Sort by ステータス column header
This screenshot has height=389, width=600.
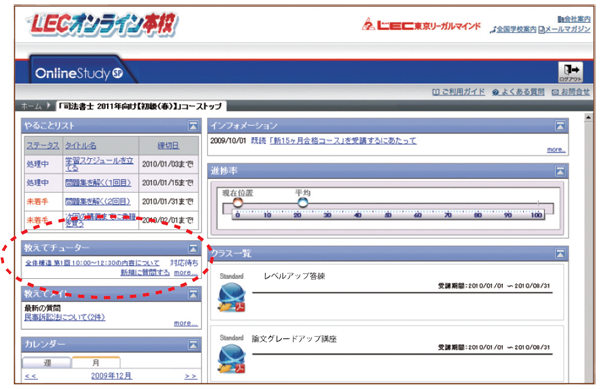coord(43,146)
